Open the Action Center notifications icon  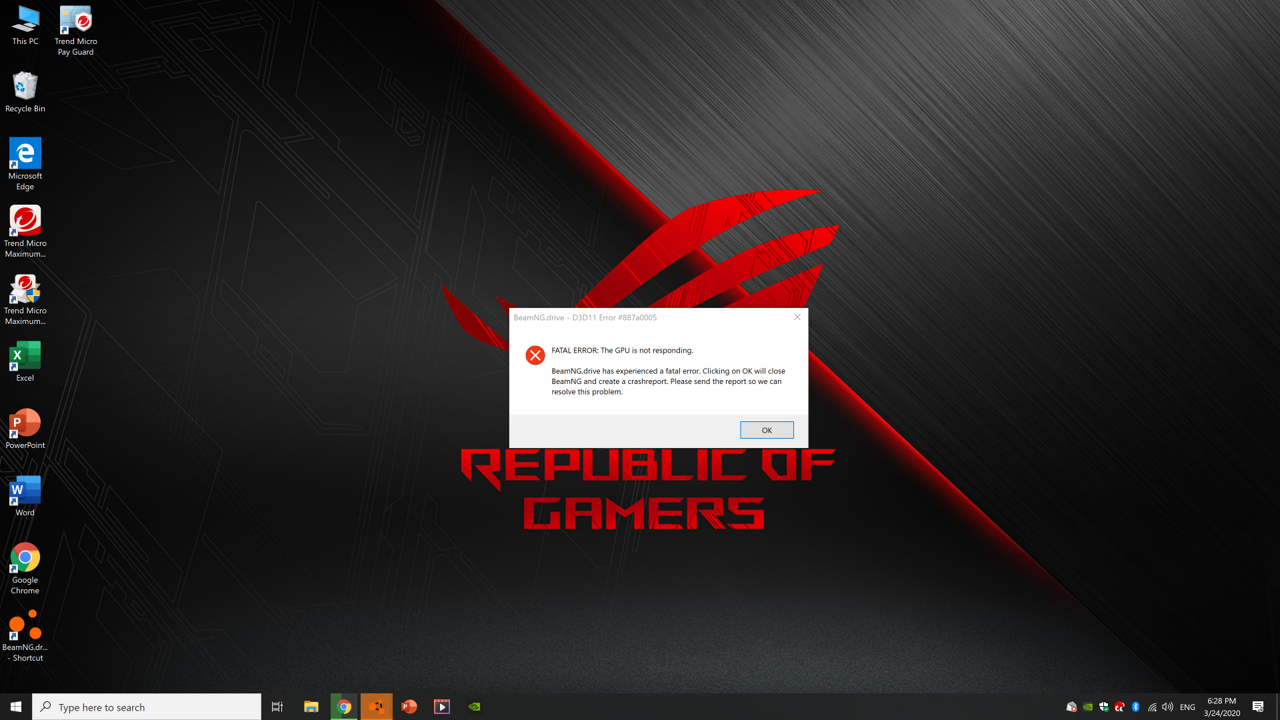pos(1258,707)
